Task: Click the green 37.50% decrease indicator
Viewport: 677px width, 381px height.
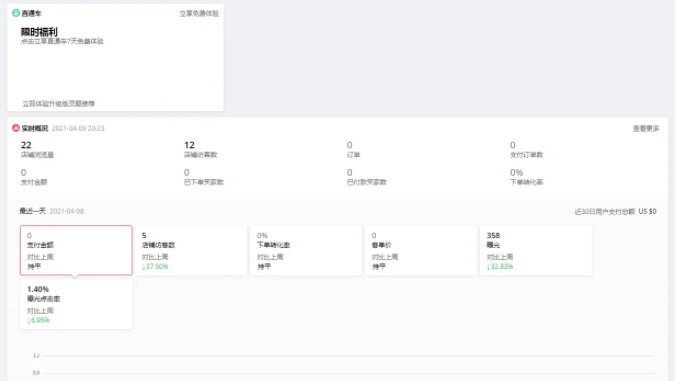Action: [x=155, y=267]
